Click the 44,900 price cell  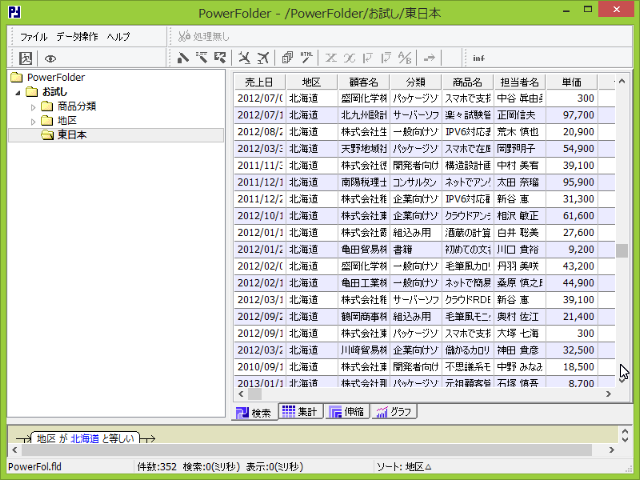click(x=571, y=283)
